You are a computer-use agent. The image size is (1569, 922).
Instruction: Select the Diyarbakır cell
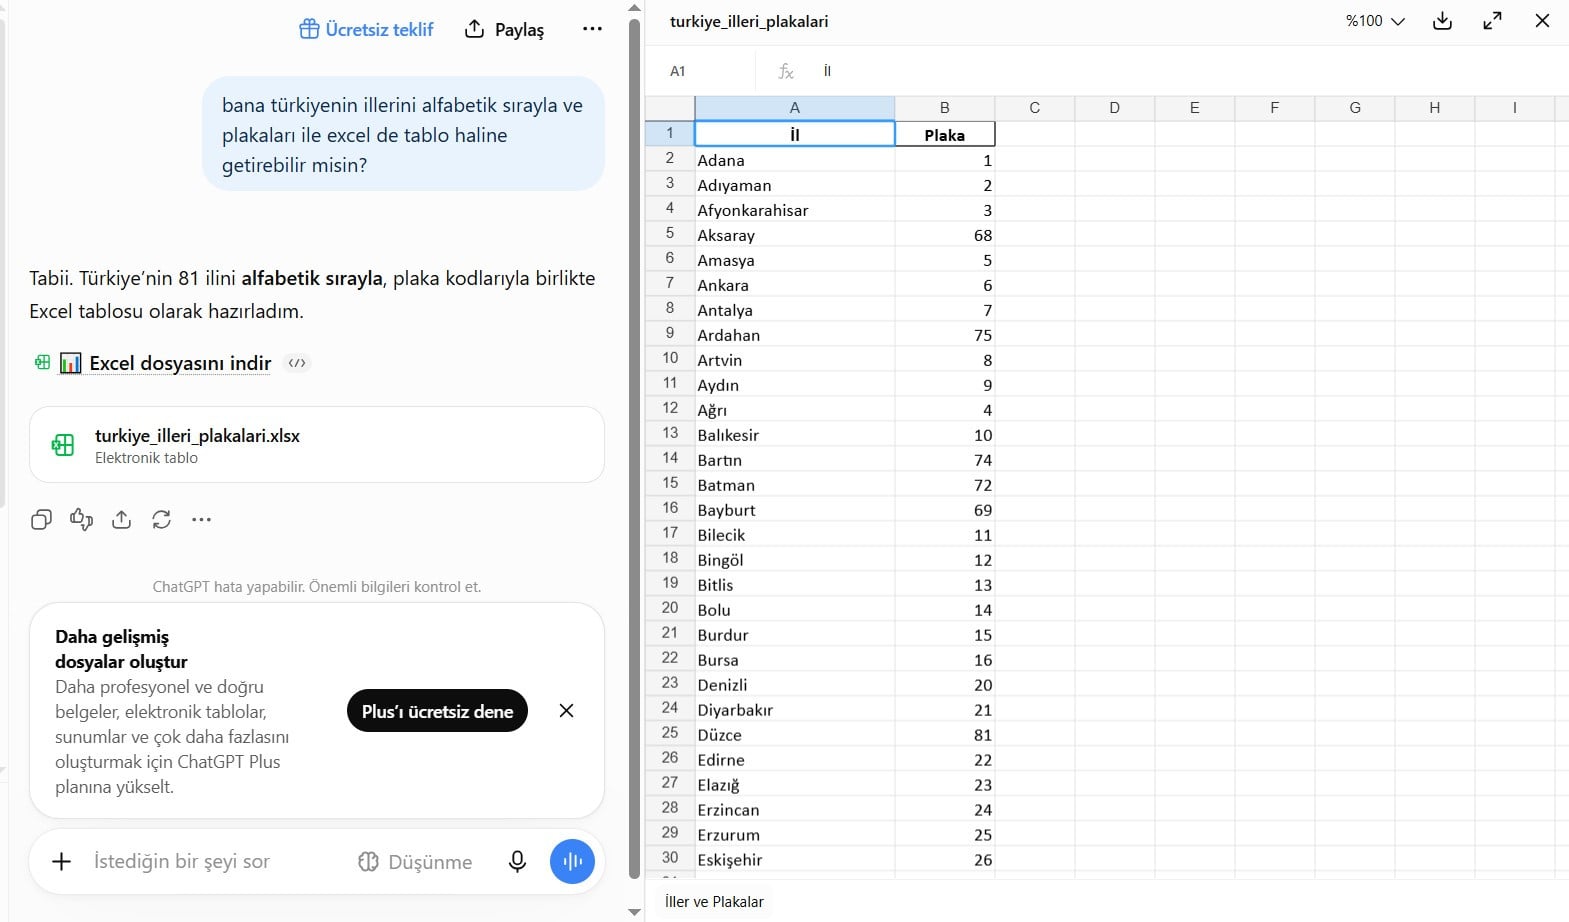(x=794, y=710)
